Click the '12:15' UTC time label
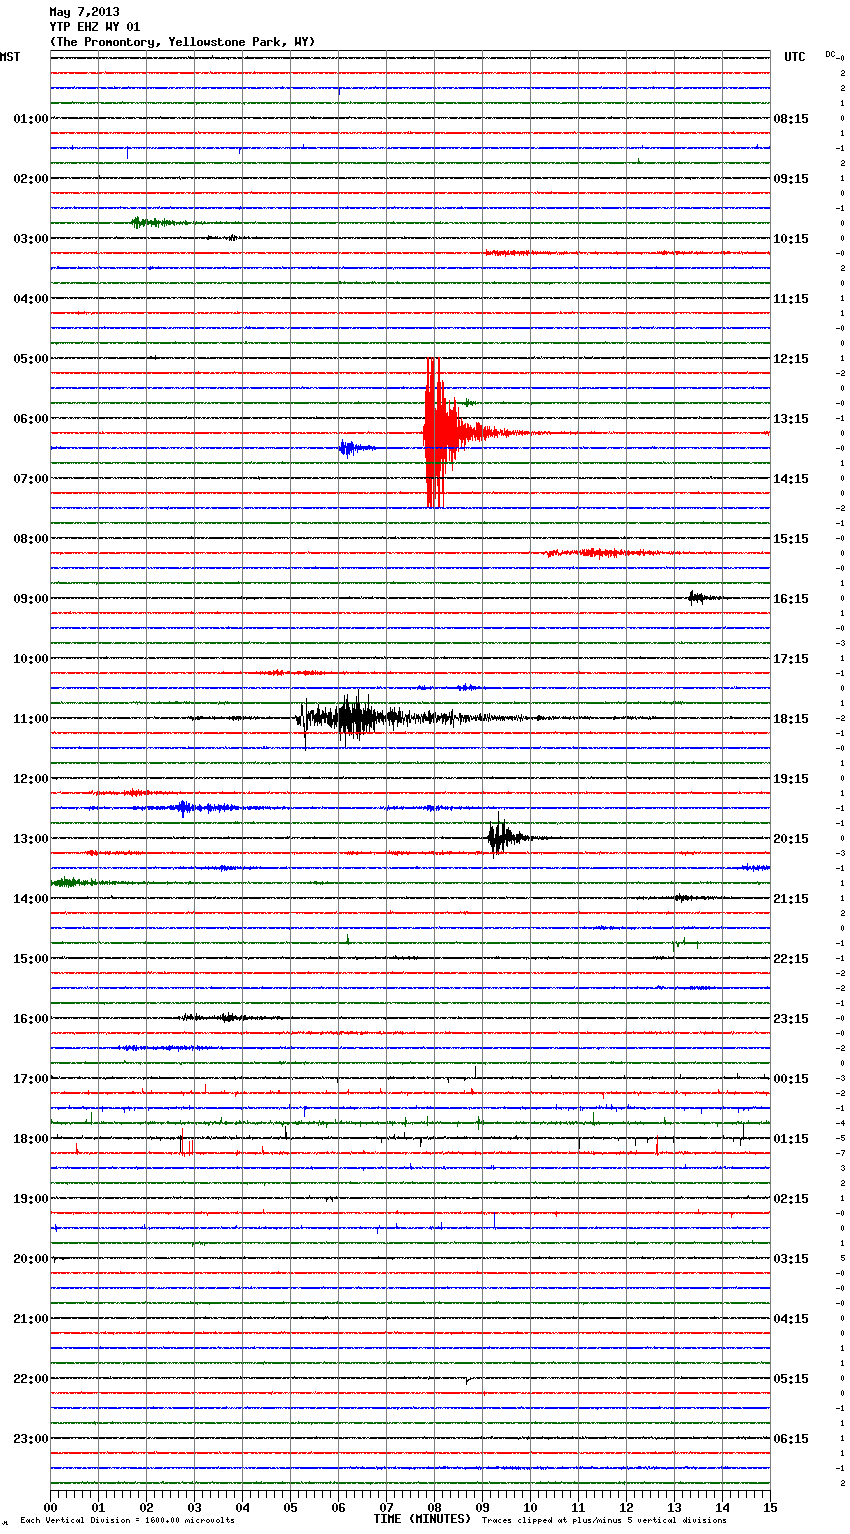This screenshot has height=1534, width=850. [x=791, y=359]
